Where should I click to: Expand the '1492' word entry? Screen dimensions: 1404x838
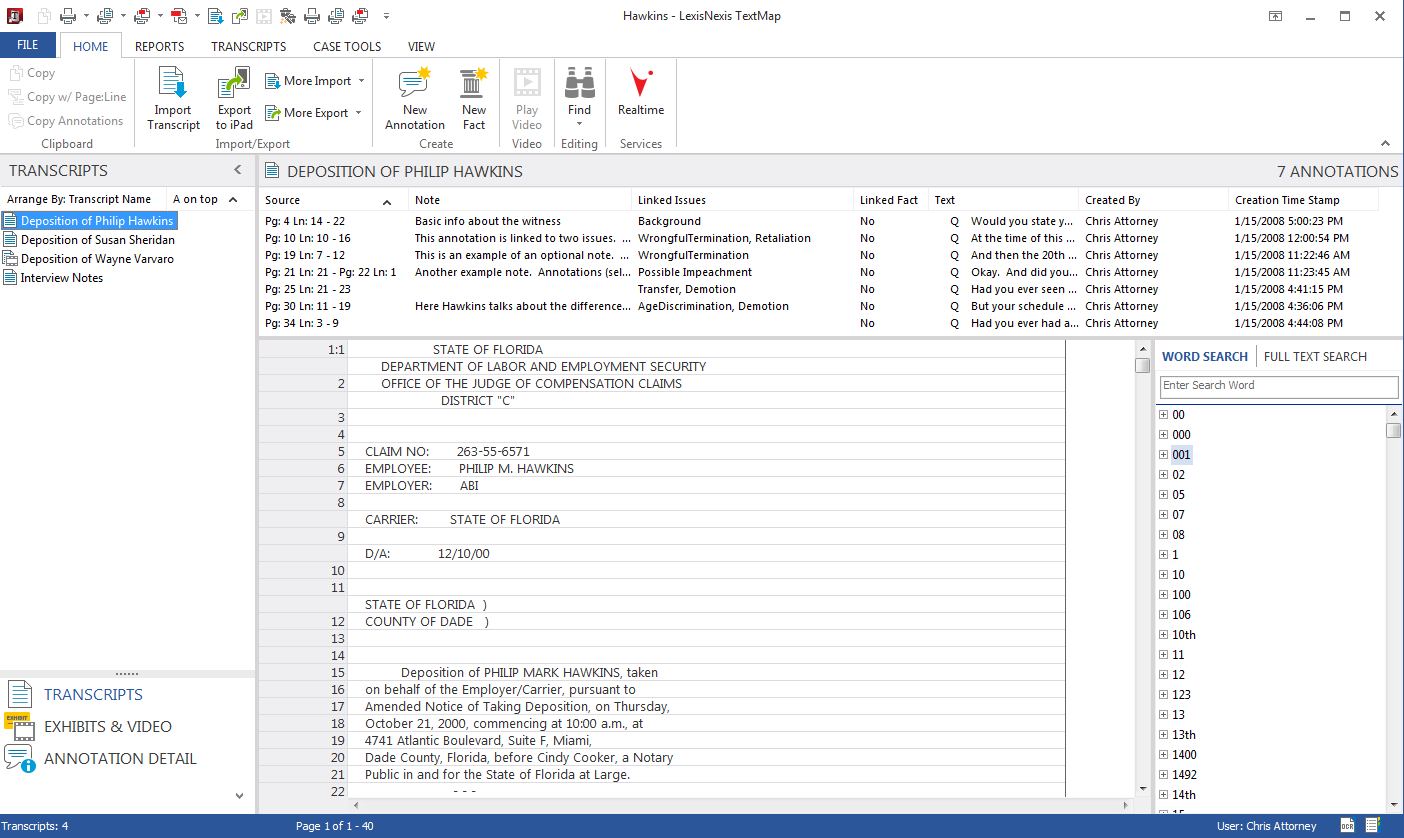[x=1163, y=775]
